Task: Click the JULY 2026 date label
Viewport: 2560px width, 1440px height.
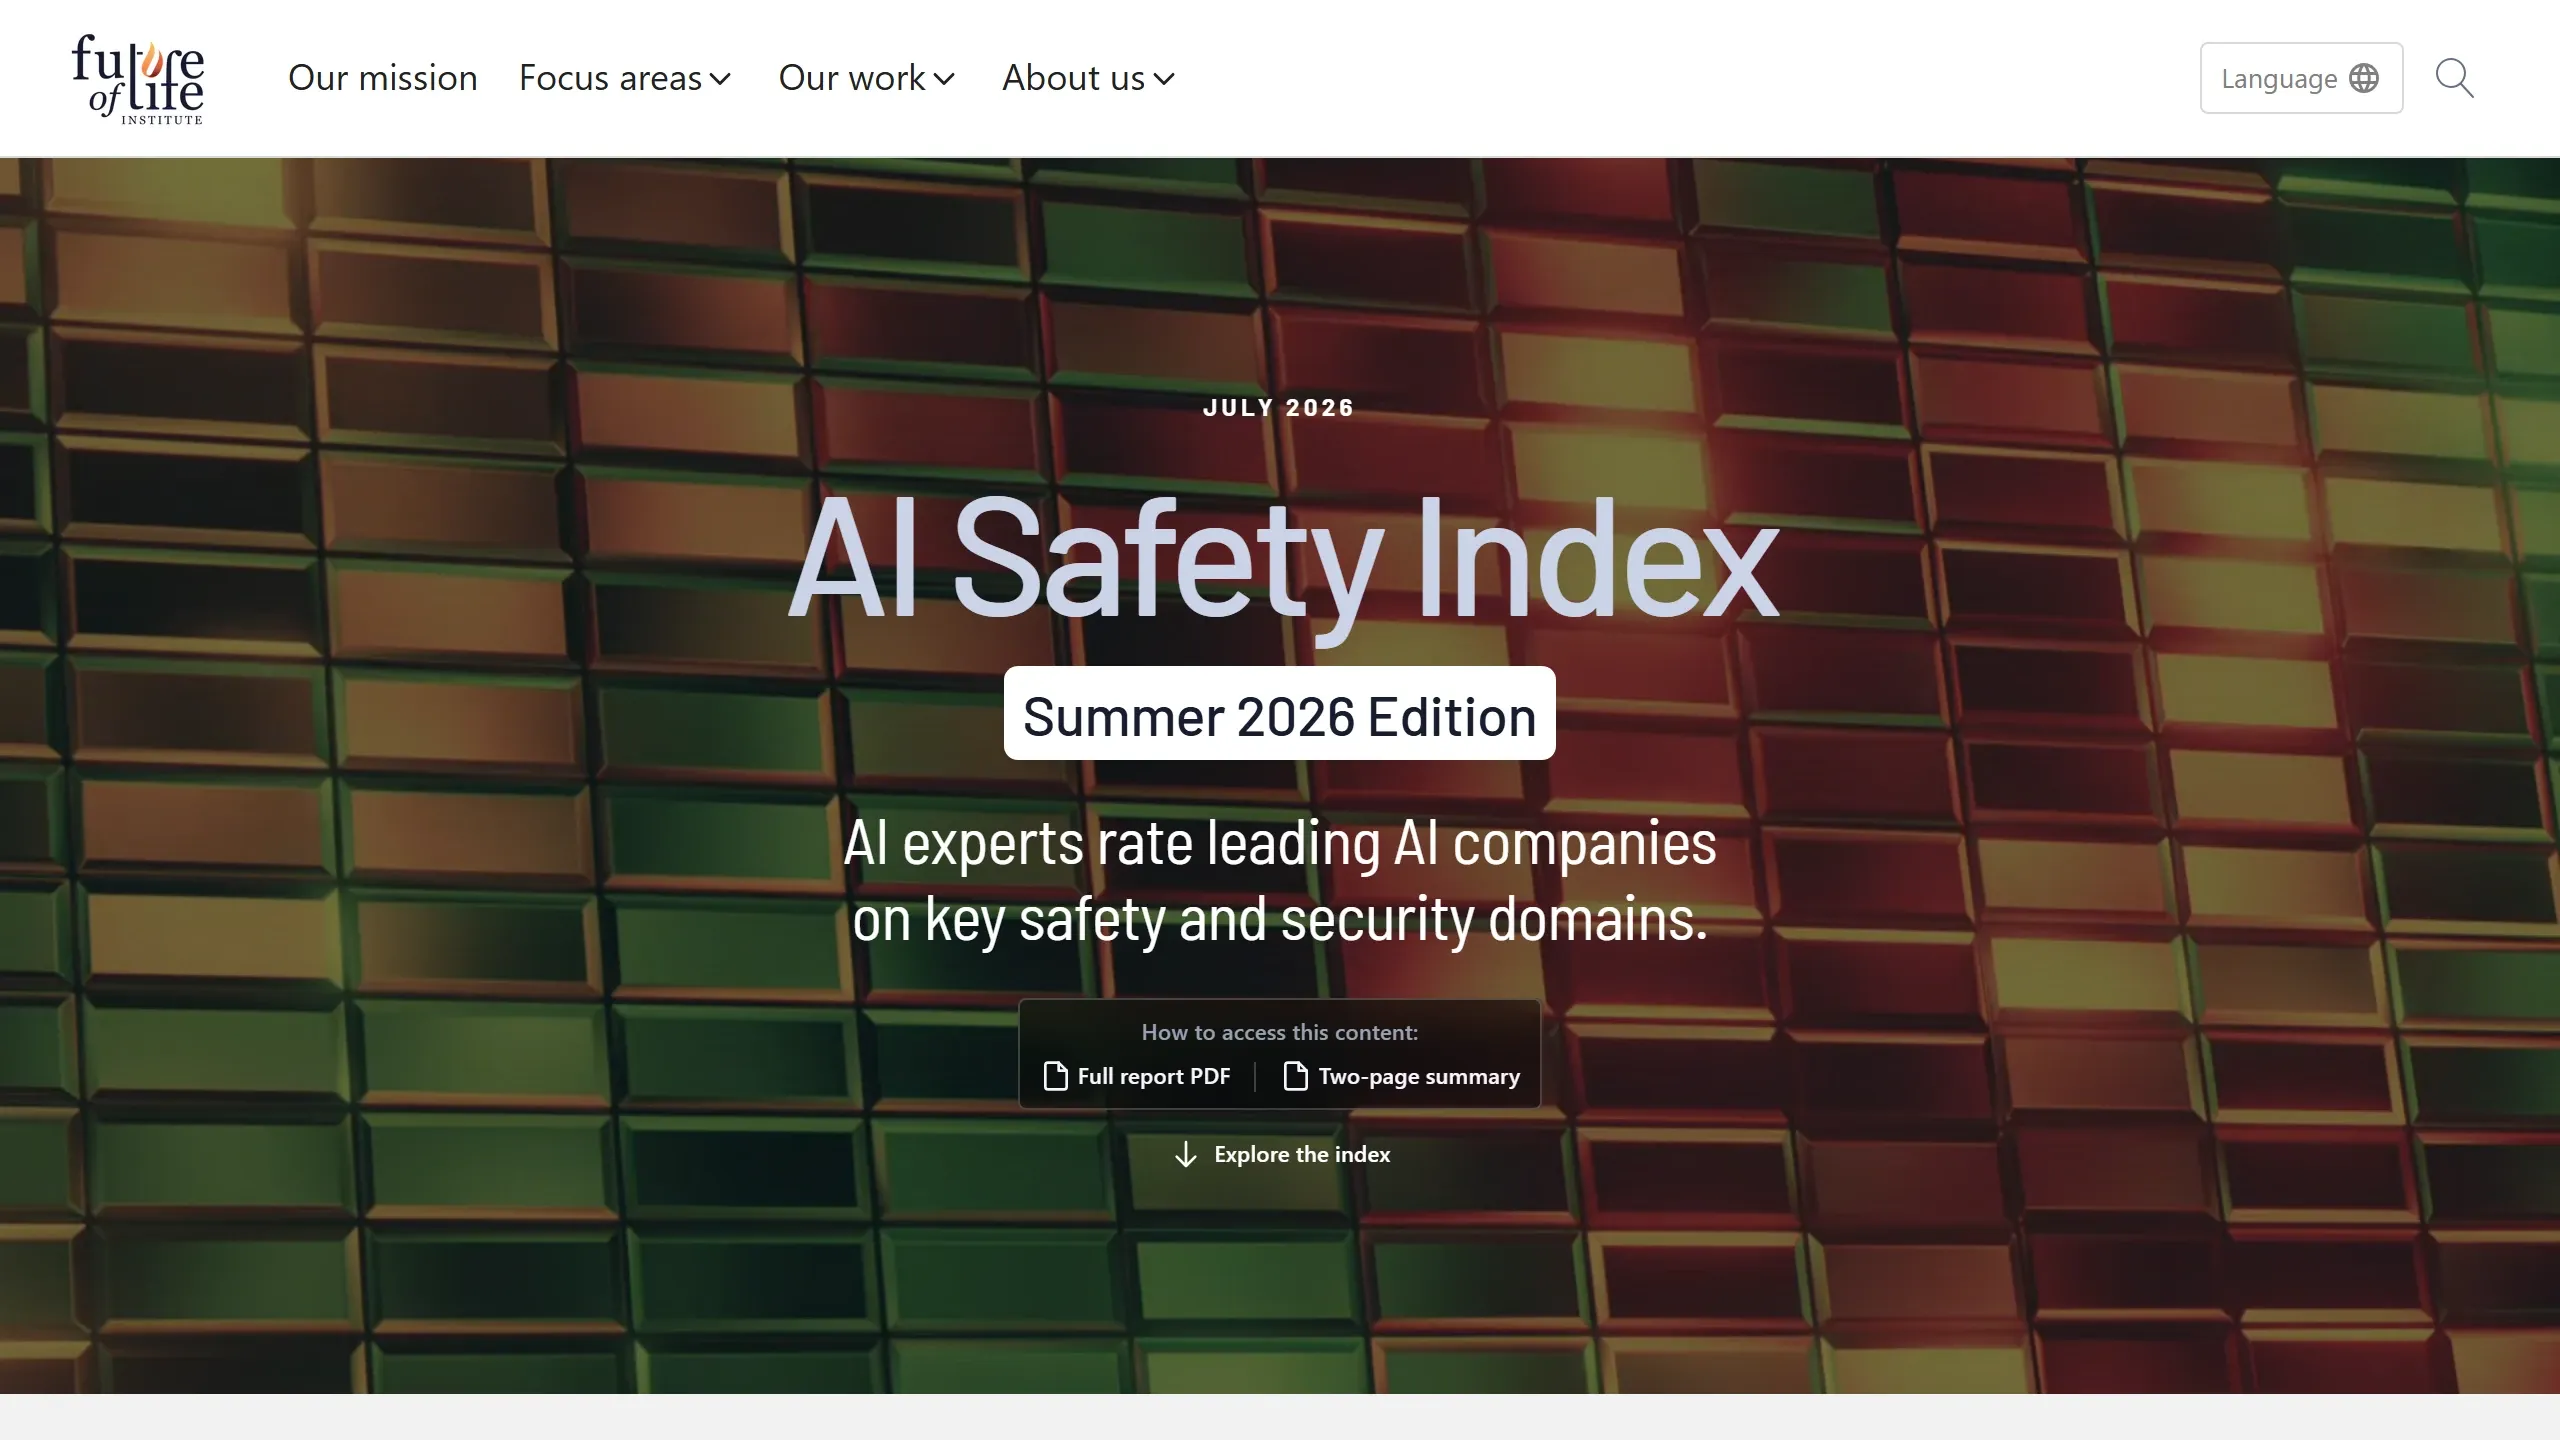Action: [x=1279, y=408]
